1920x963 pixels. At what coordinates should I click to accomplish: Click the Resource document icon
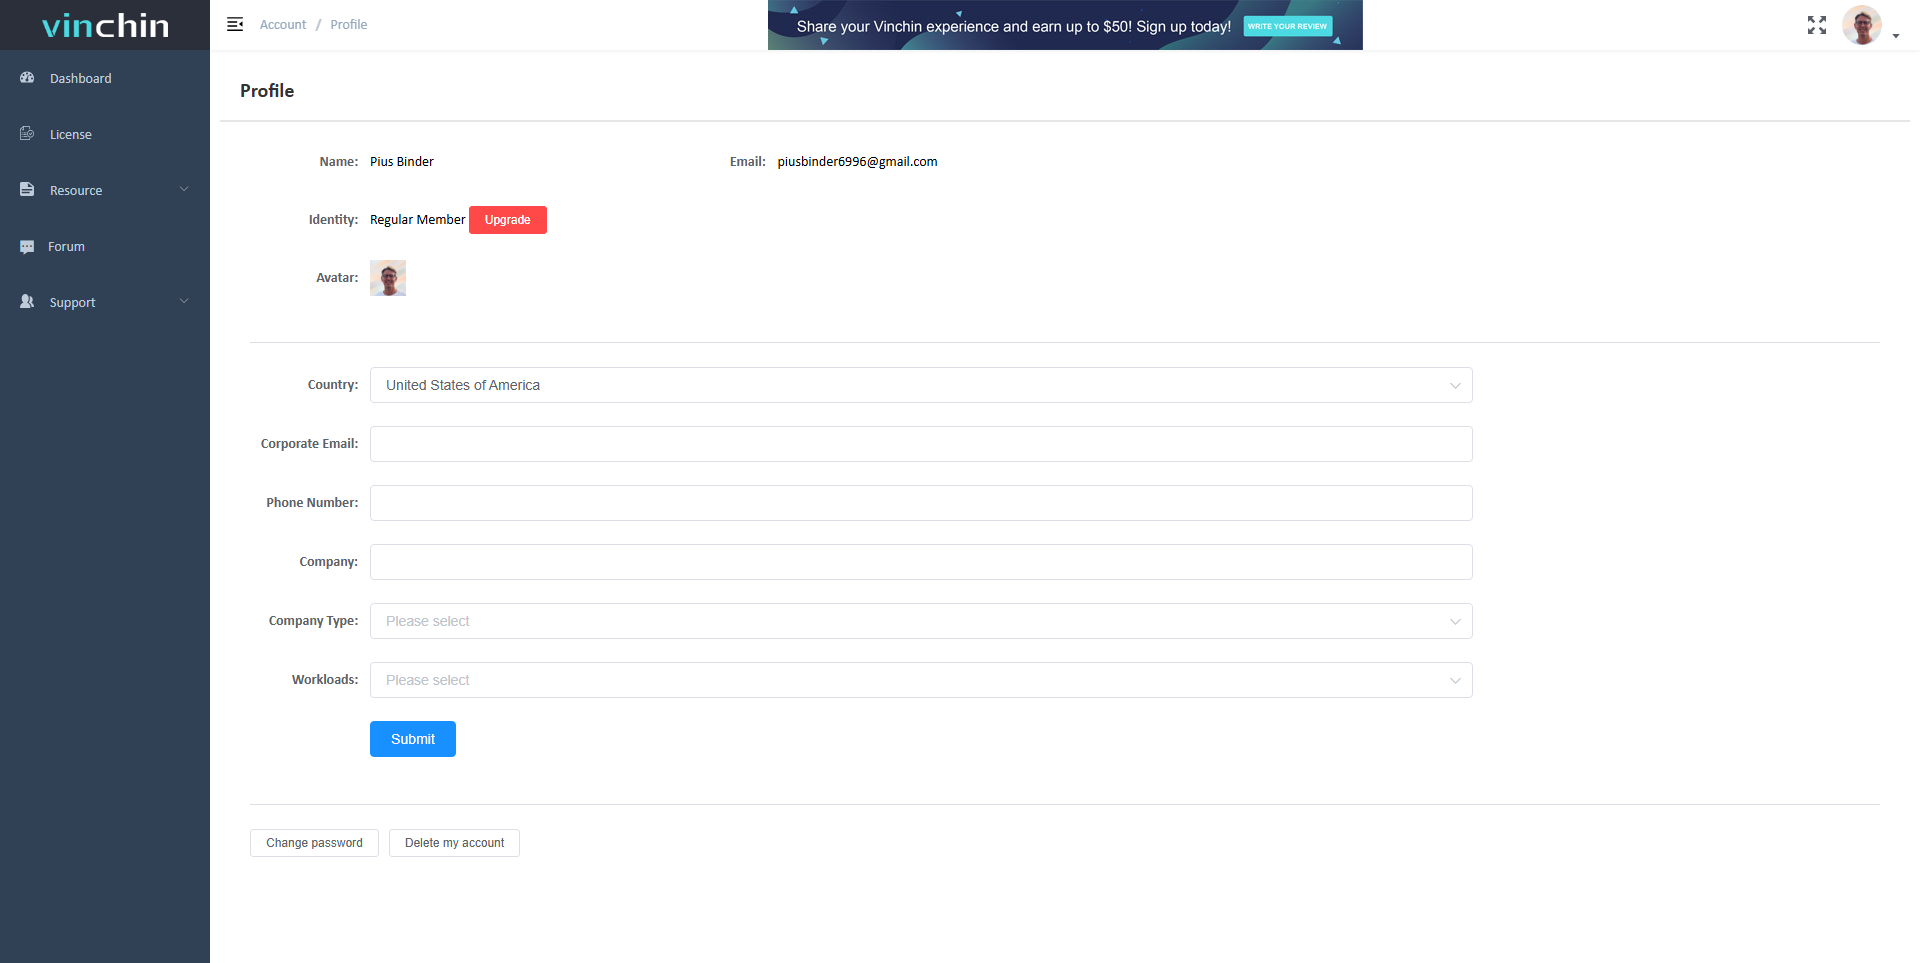tap(27, 190)
